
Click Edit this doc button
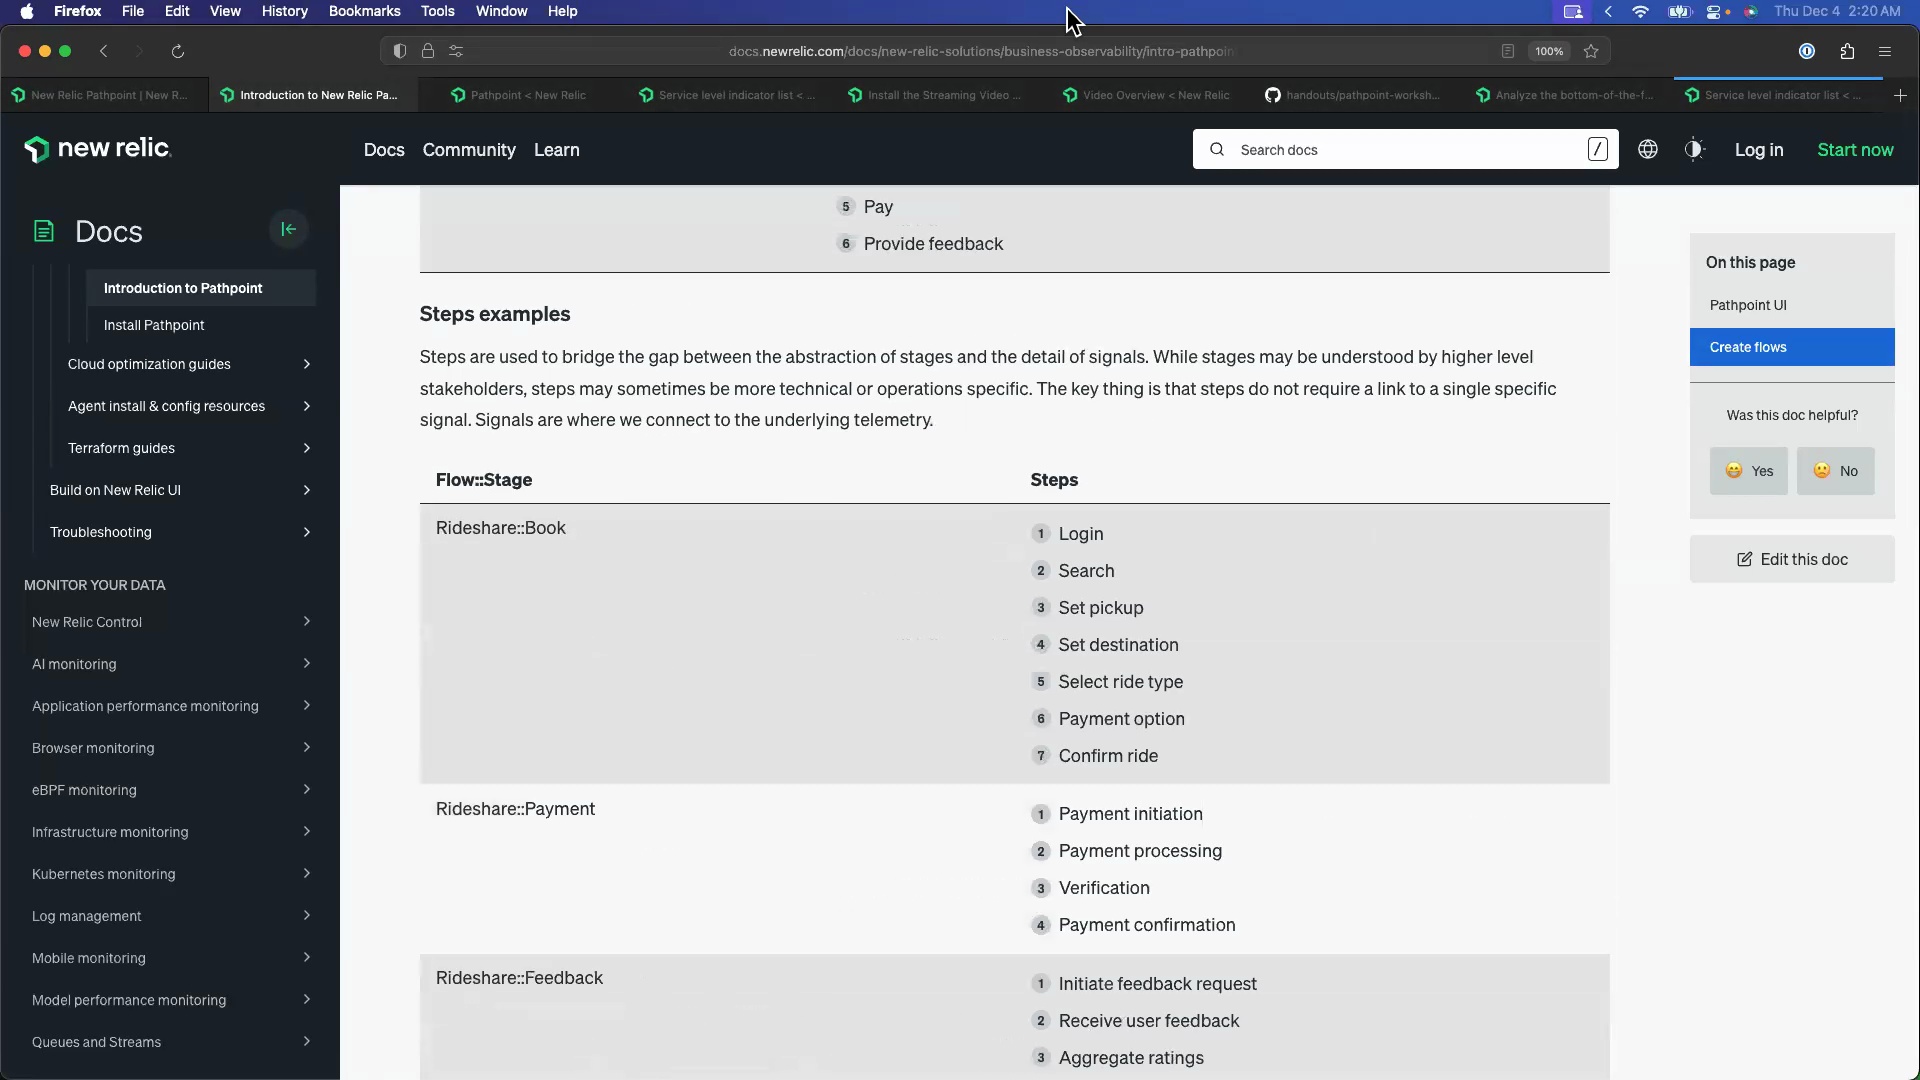pyautogui.click(x=1792, y=559)
